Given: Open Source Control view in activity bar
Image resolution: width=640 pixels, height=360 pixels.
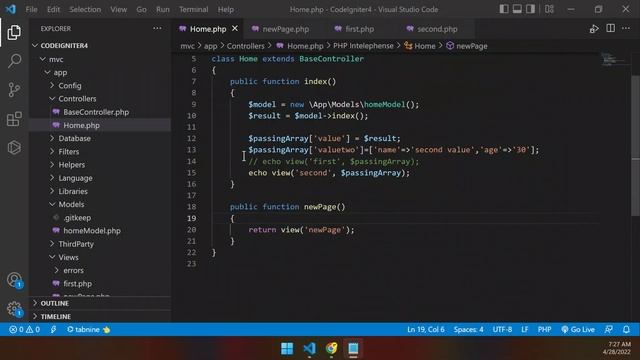Looking at the screenshot, I should click(x=14, y=90).
